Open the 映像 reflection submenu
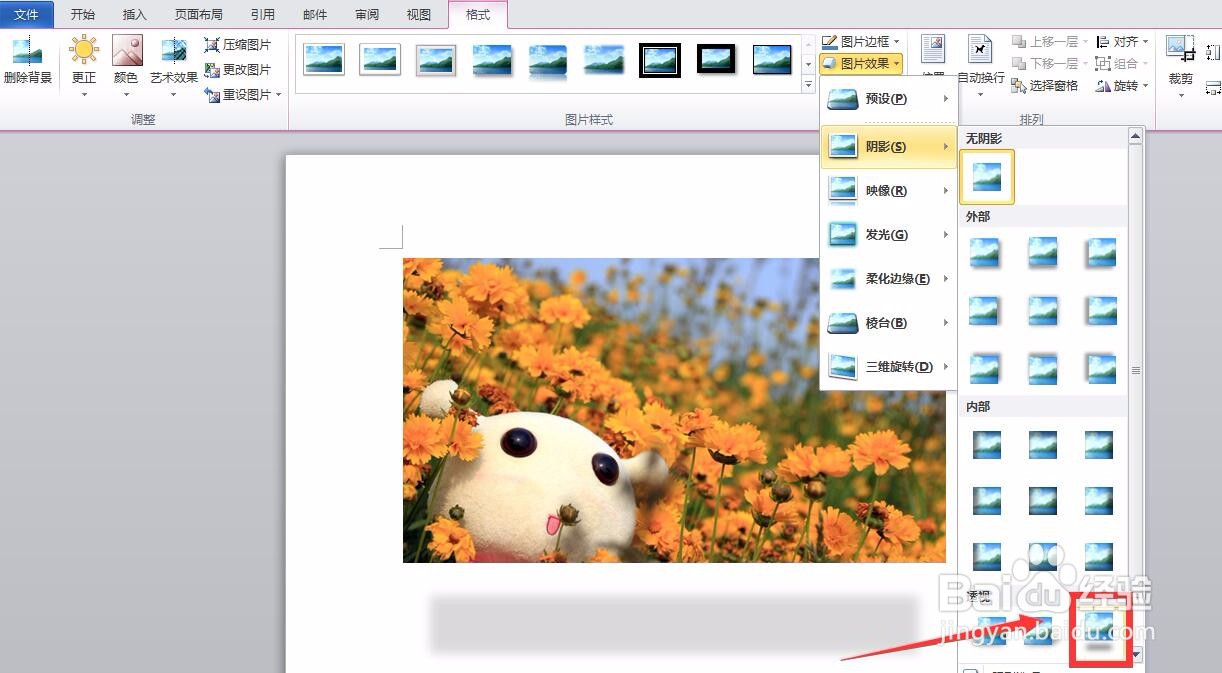Viewport: 1222px width, 673px height. tap(888, 191)
